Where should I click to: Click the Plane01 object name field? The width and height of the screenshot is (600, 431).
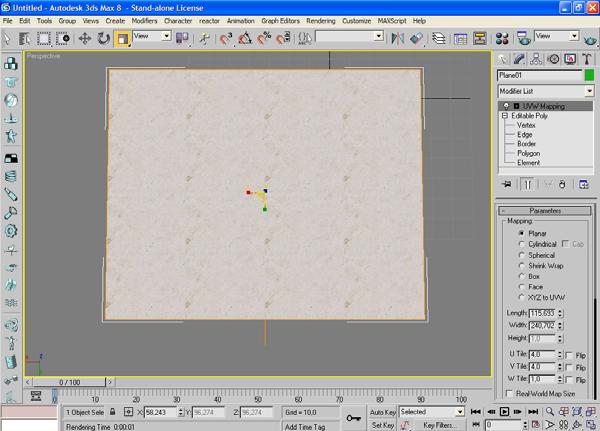pos(540,75)
